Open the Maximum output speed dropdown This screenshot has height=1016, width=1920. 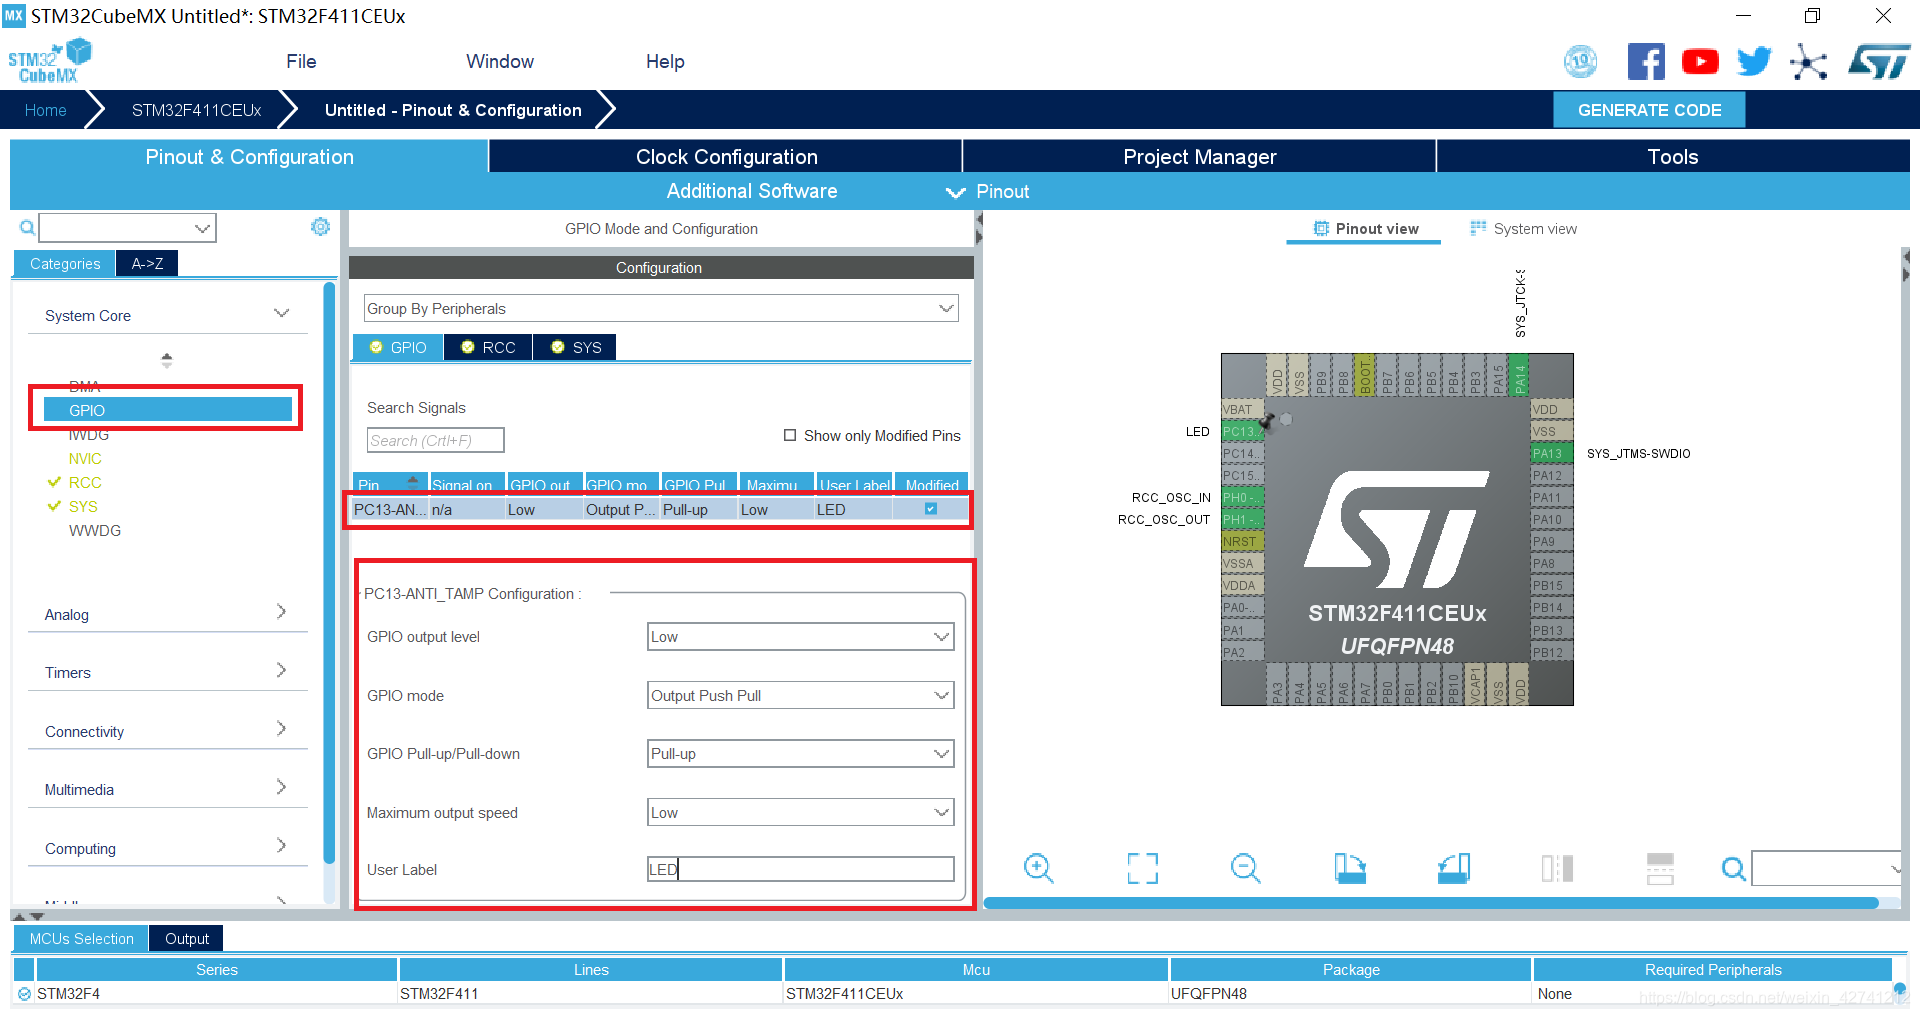[800, 813]
